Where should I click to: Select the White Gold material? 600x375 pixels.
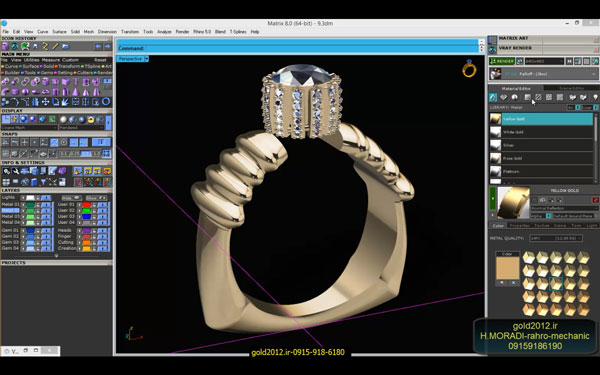(541, 132)
